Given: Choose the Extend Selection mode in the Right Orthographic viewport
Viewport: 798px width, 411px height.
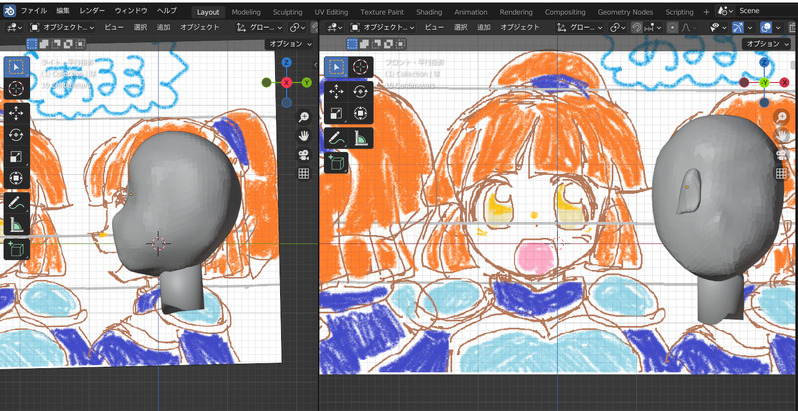Looking at the screenshot, I should [x=44, y=44].
